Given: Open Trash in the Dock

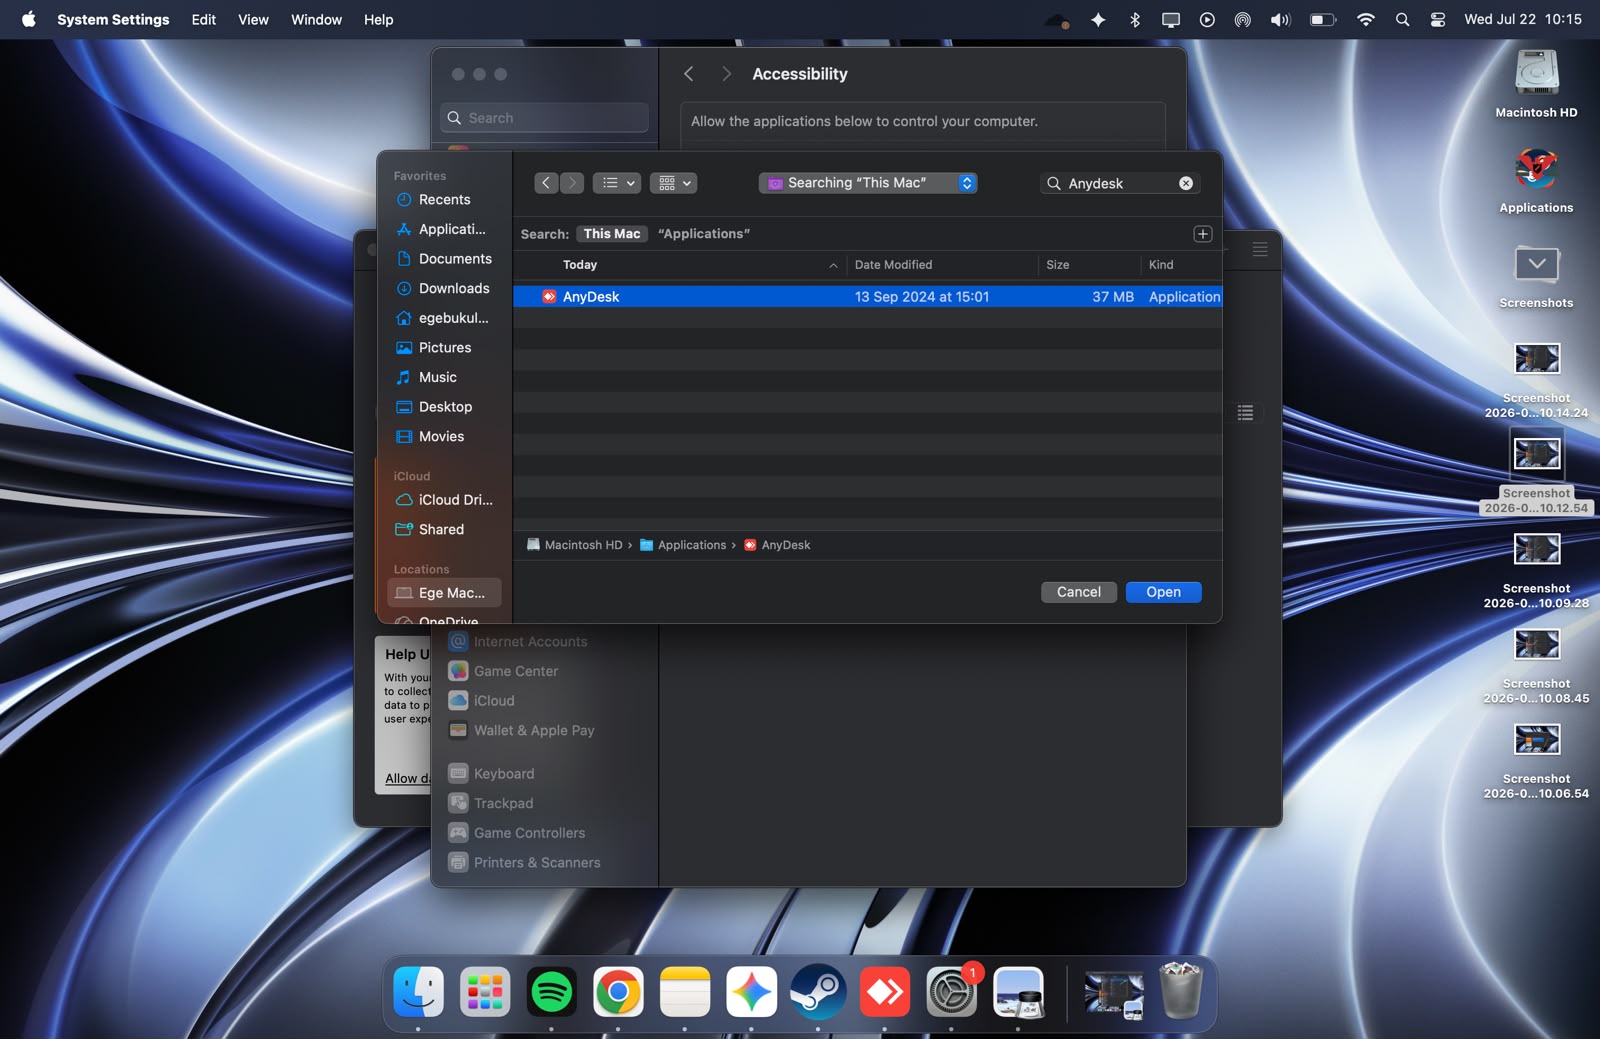Looking at the screenshot, I should 1181,992.
